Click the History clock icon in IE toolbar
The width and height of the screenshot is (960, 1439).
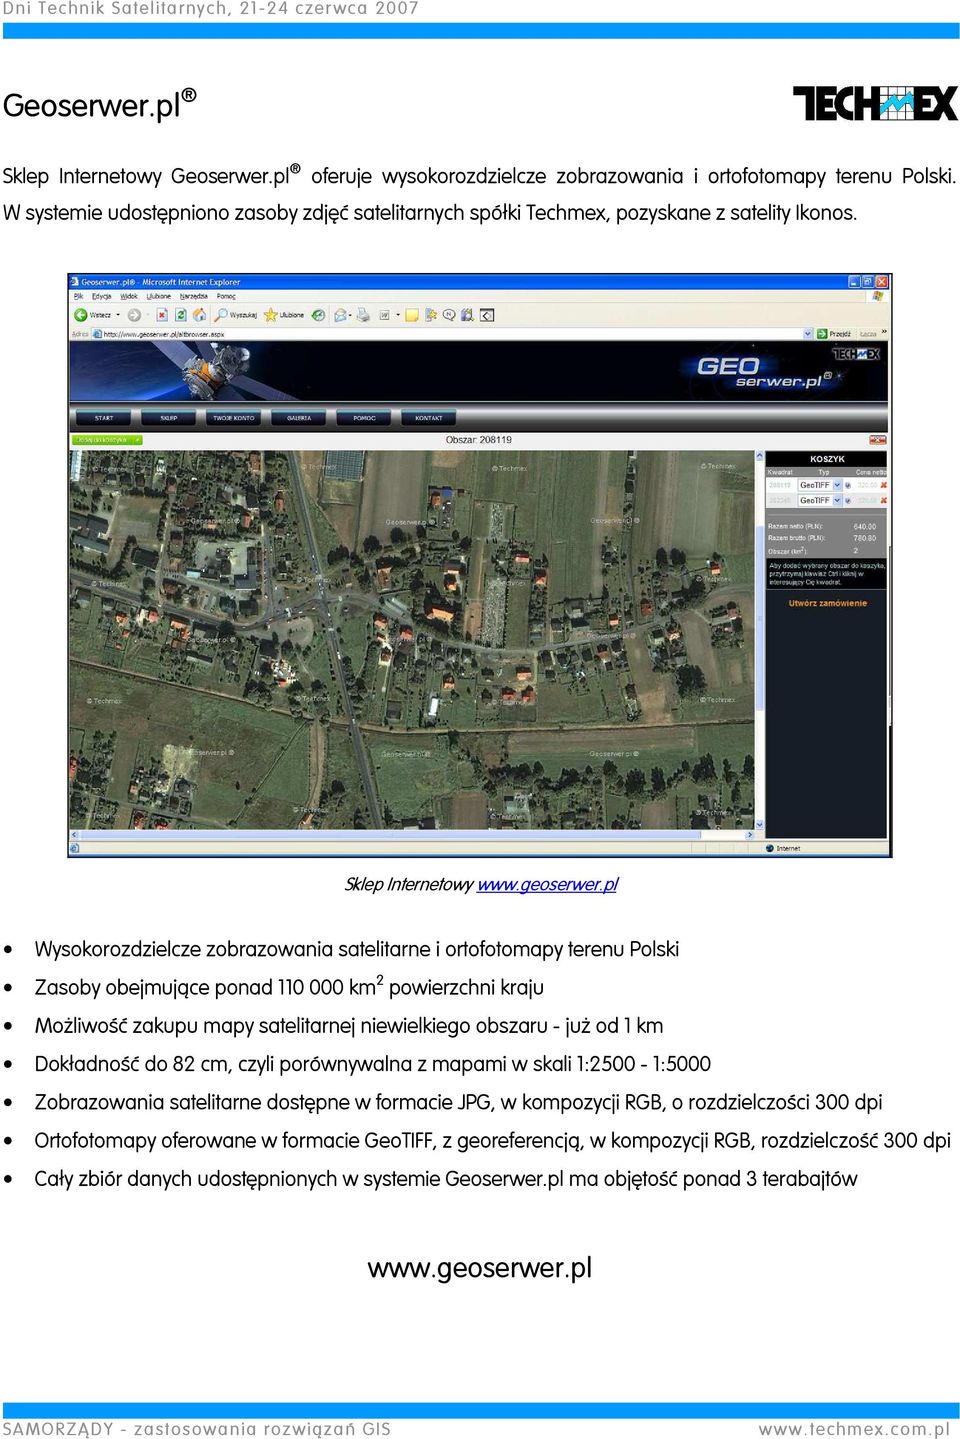point(318,315)
